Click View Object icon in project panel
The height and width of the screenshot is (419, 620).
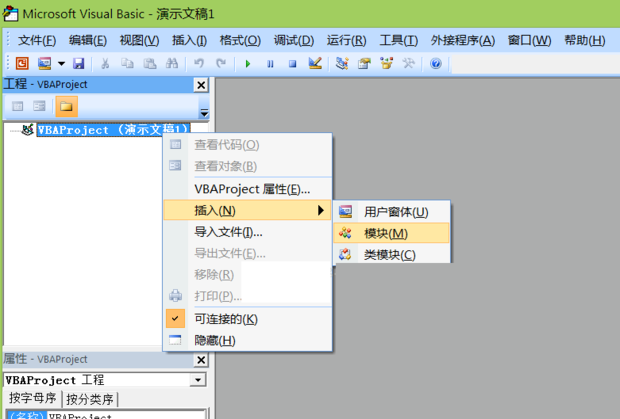point(39,106)
